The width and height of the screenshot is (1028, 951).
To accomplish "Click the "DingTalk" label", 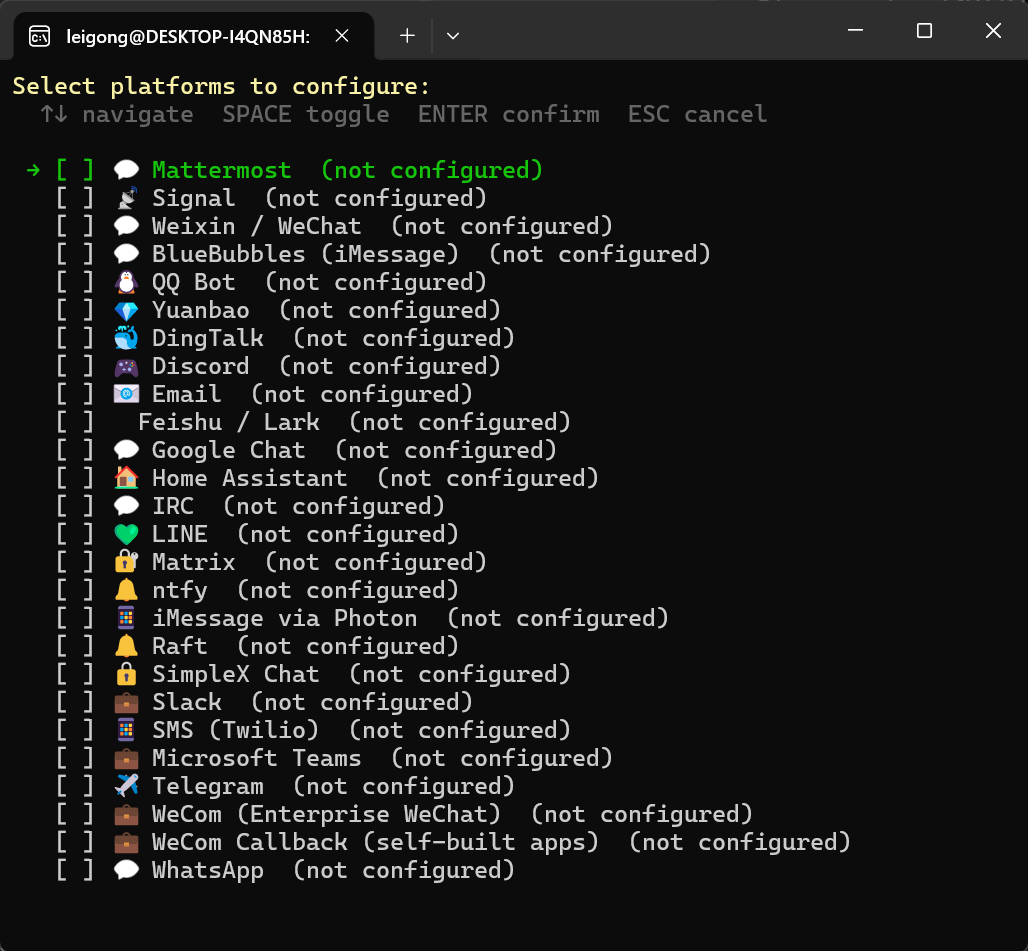I will [208, 338].
